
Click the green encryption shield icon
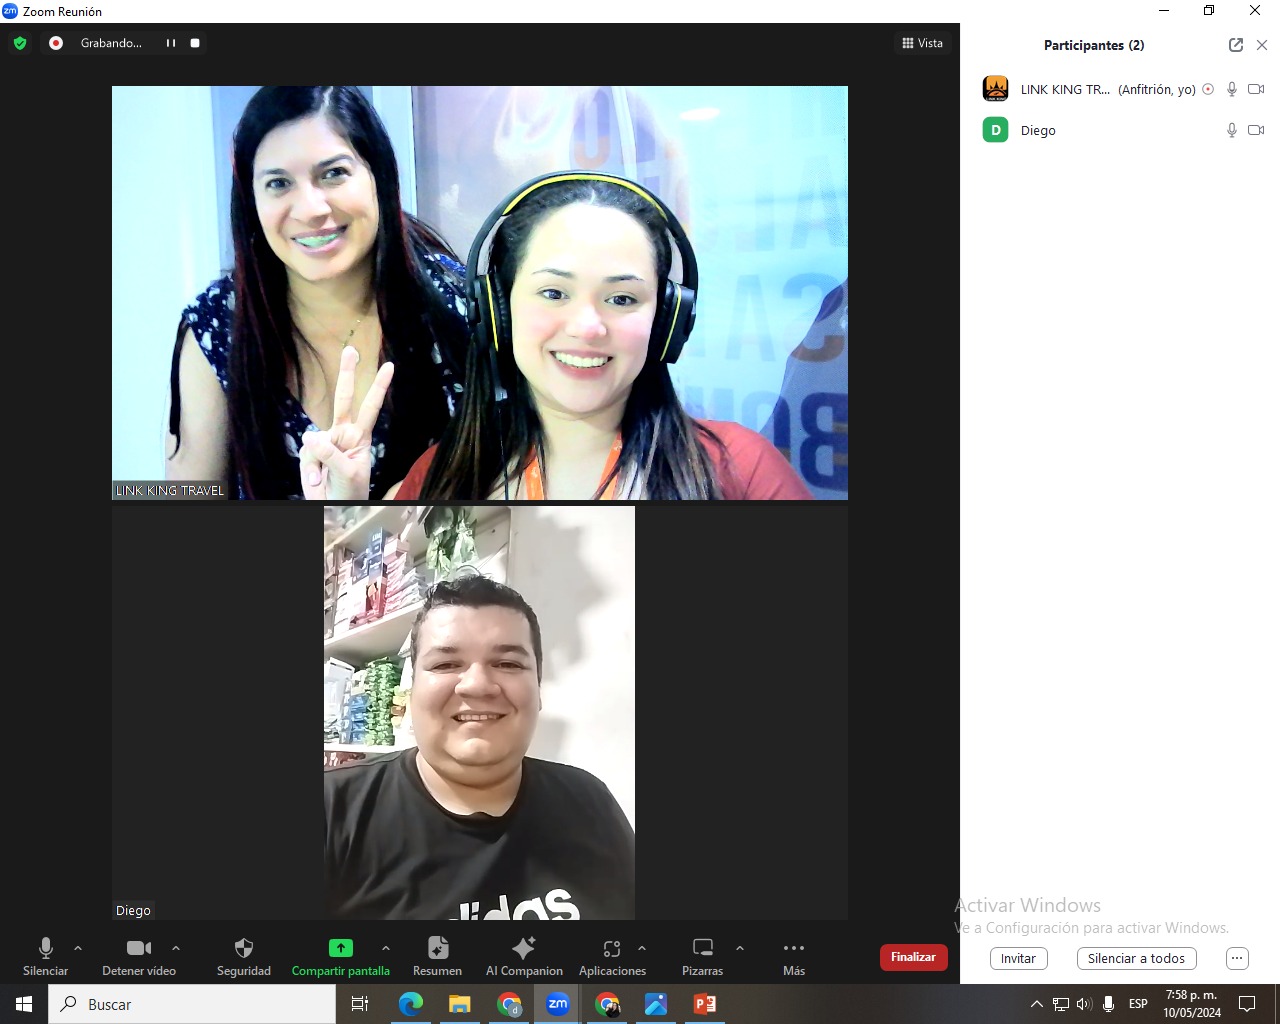point(20,43)
